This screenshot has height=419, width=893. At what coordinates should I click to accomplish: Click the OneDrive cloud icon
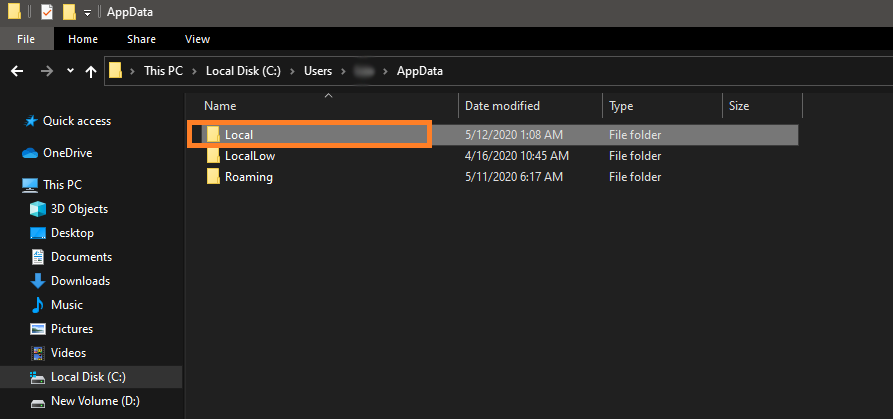coord(30,153)
